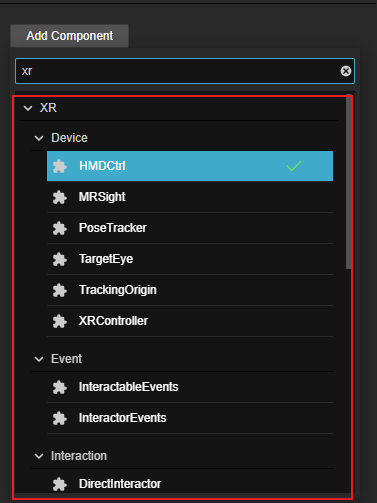Collapse the Device group chevron

(x=39, y=138)
